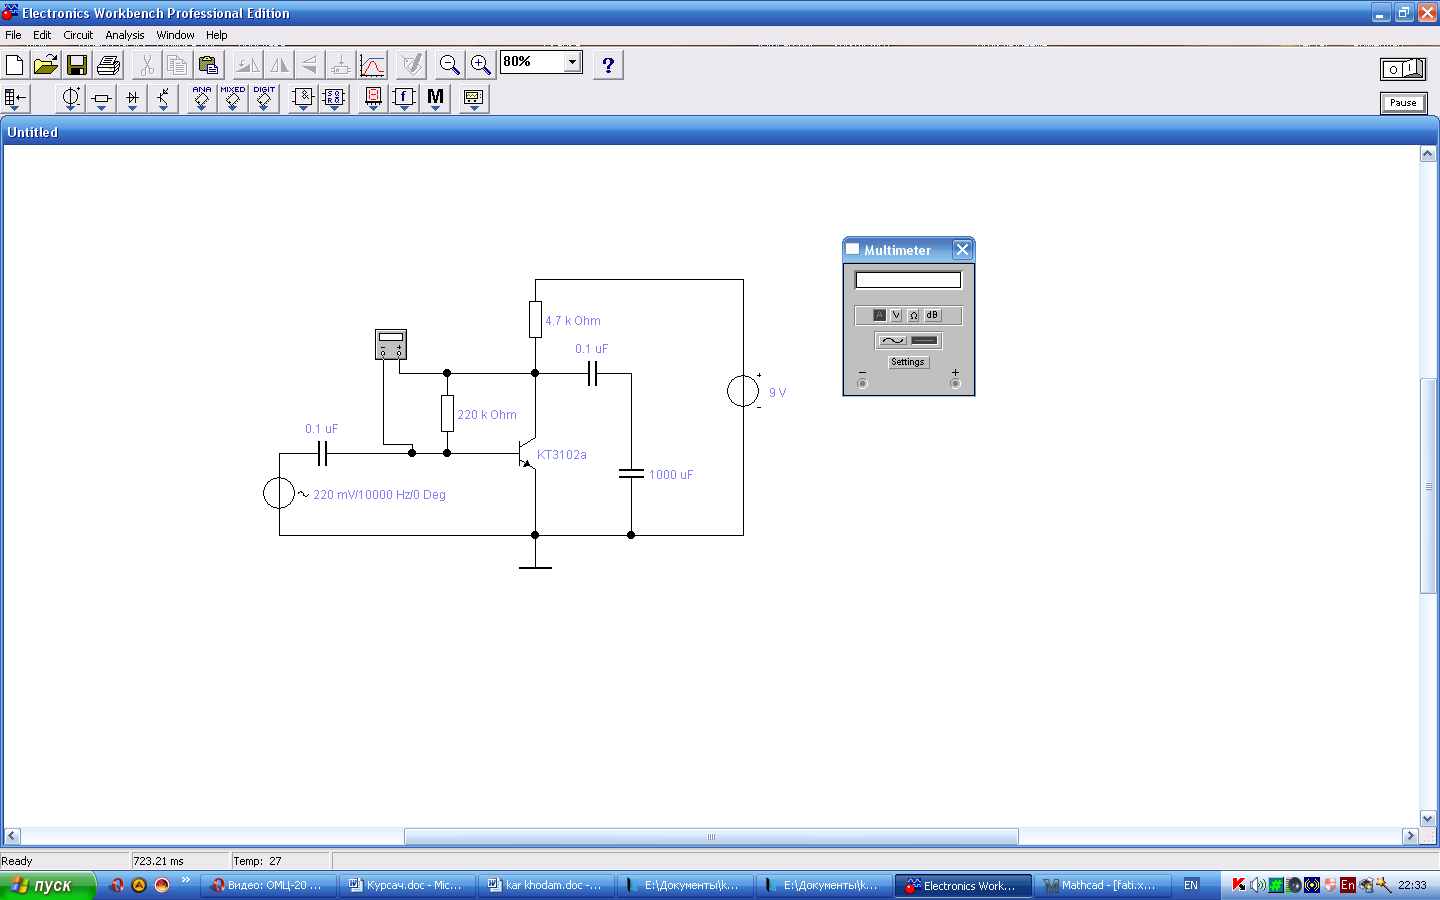Screen dimensions: 1440x900
Task: Click the Open file folder icon
Action: [46, 66]
